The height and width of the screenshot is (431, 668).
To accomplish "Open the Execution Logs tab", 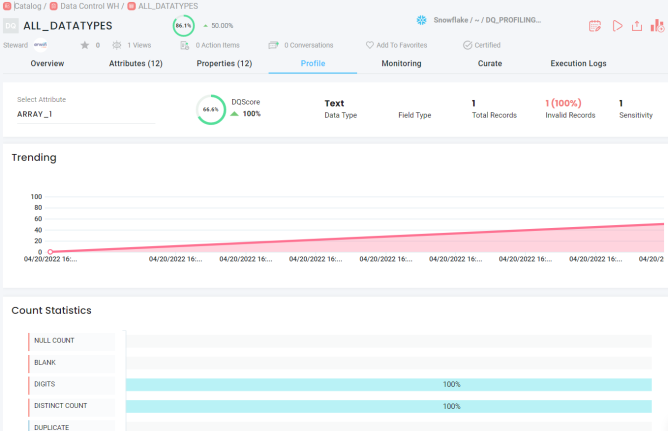I will pyautogui.click(x=578, y=64).
